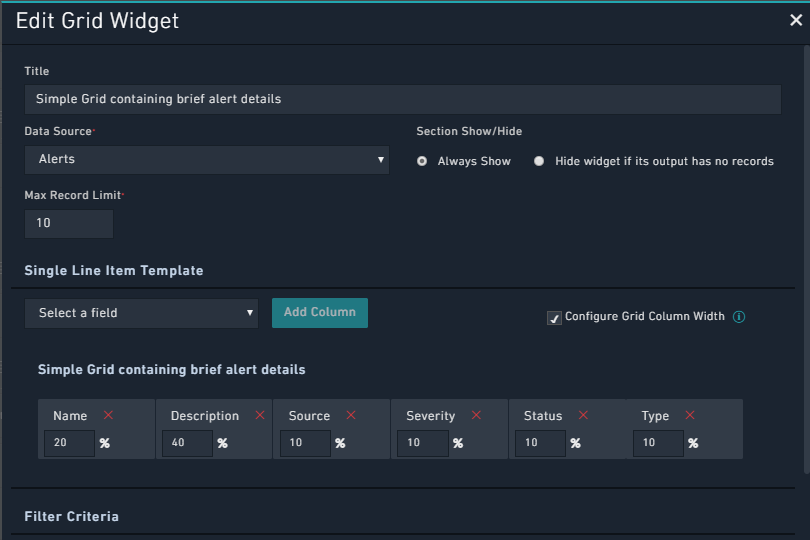
Task: Open the Configure Grid Column Width info icon
Action: pos(739,317)
